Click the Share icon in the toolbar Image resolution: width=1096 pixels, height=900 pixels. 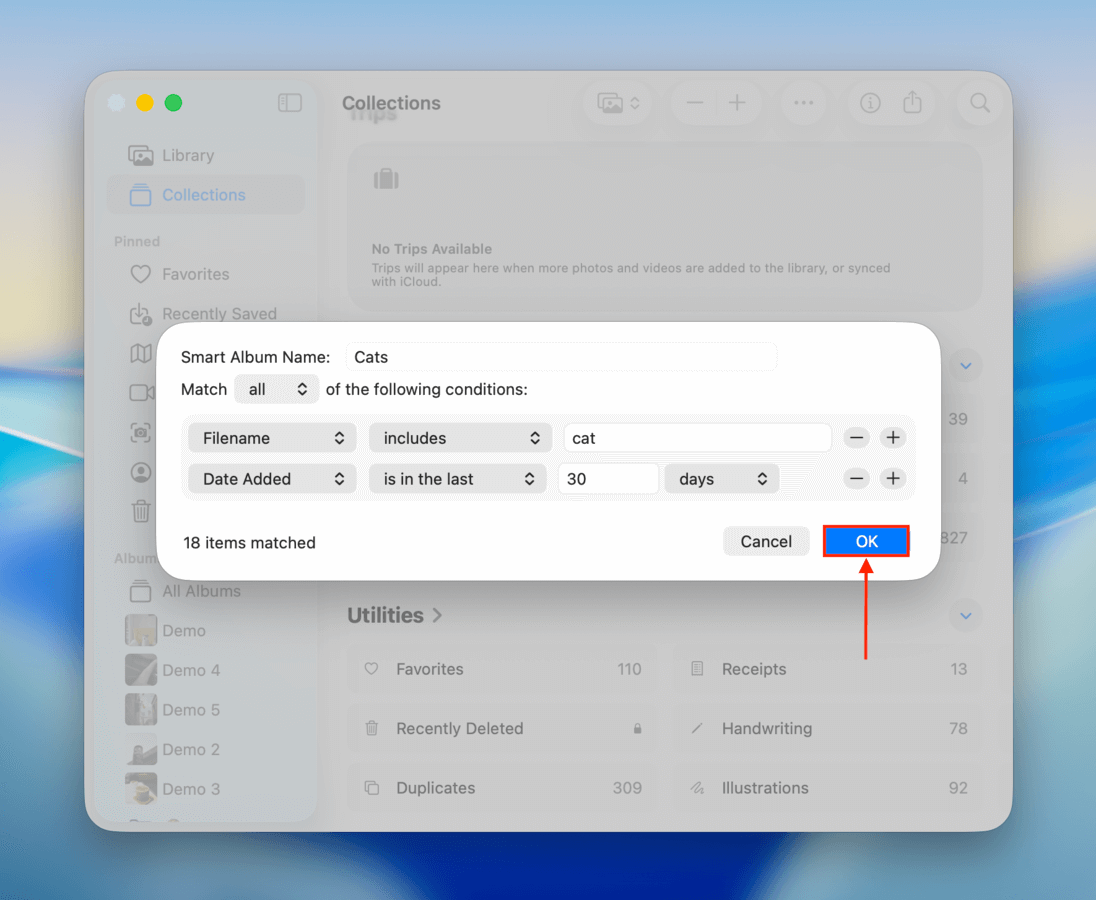pyautogui.click(x=913, y=102)
